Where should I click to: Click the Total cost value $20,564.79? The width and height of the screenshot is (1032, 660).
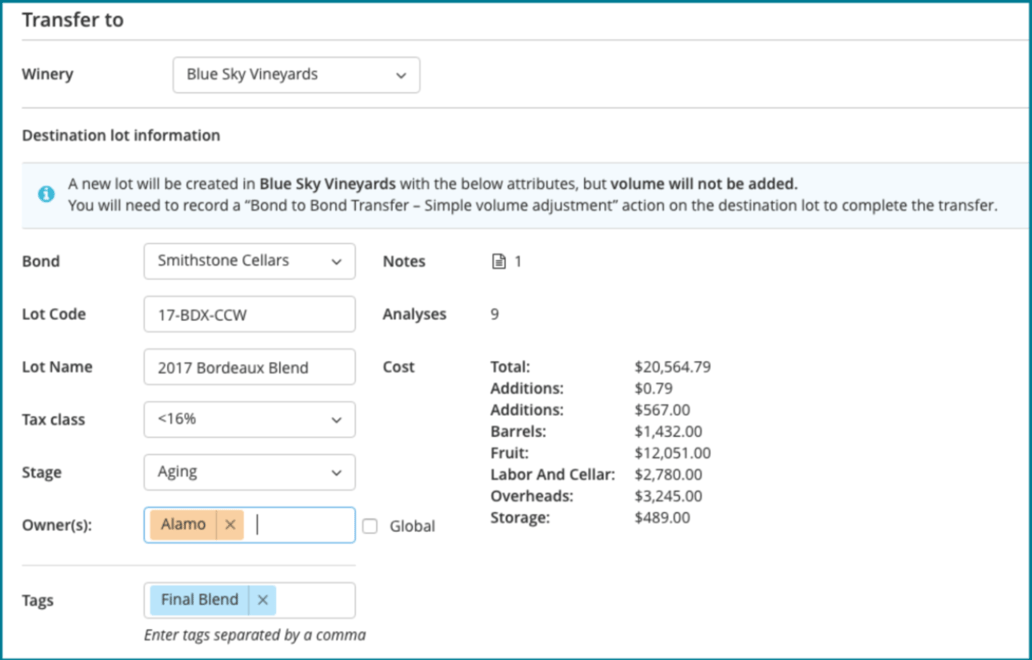(672, 367)
